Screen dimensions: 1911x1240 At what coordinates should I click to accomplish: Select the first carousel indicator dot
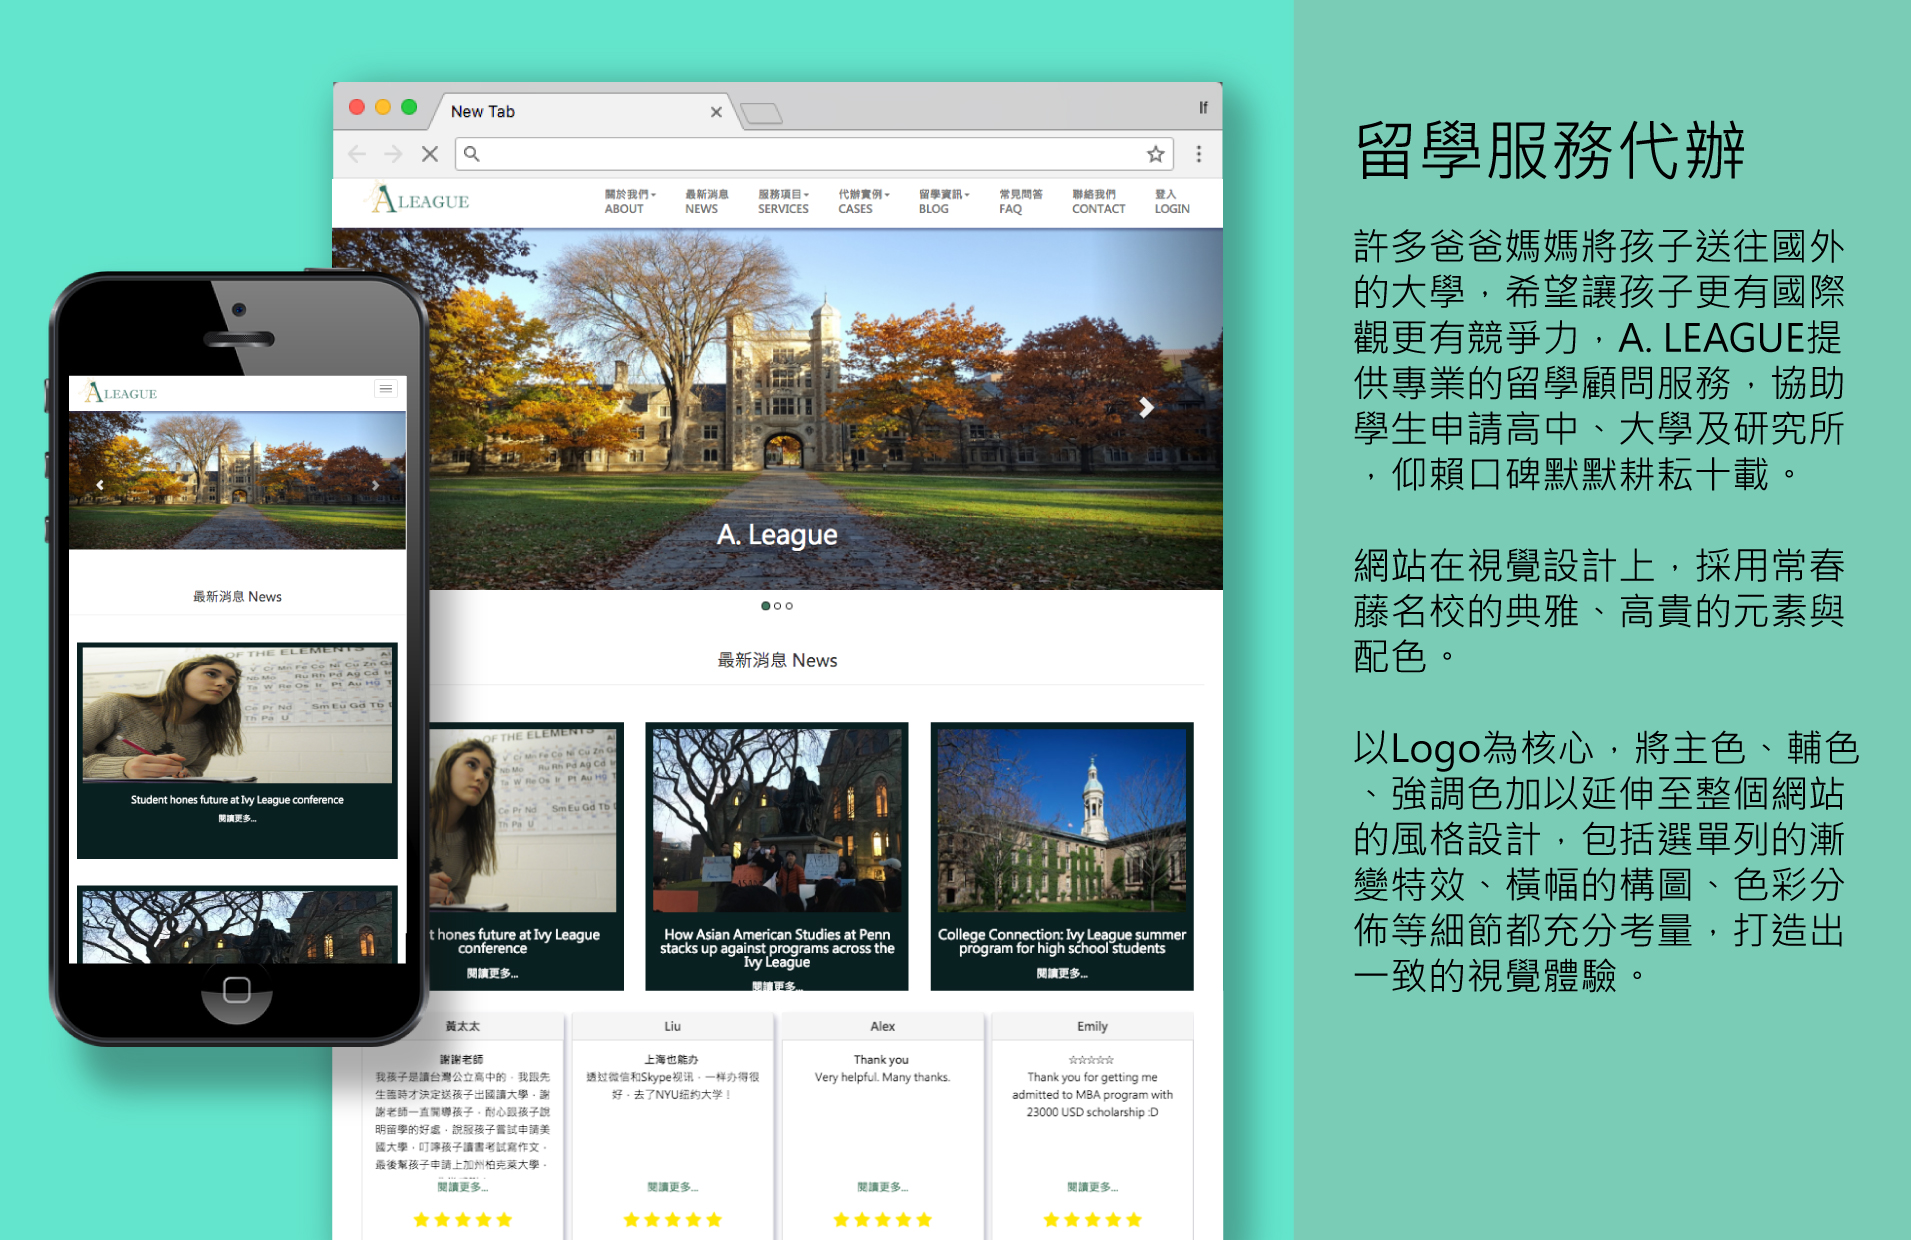(765, 606)
